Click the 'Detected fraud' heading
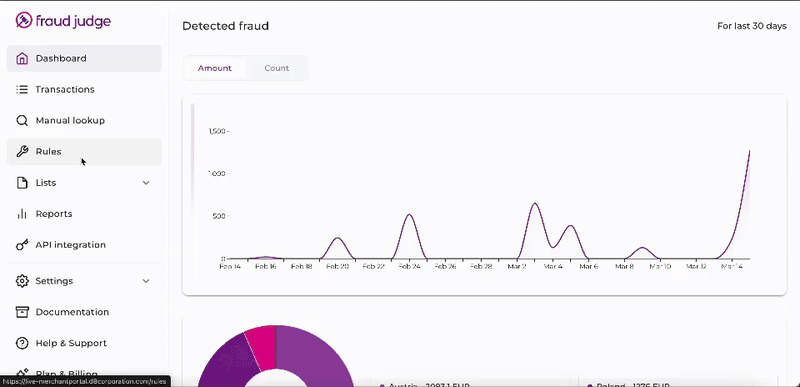 click(x=226, y=26)
